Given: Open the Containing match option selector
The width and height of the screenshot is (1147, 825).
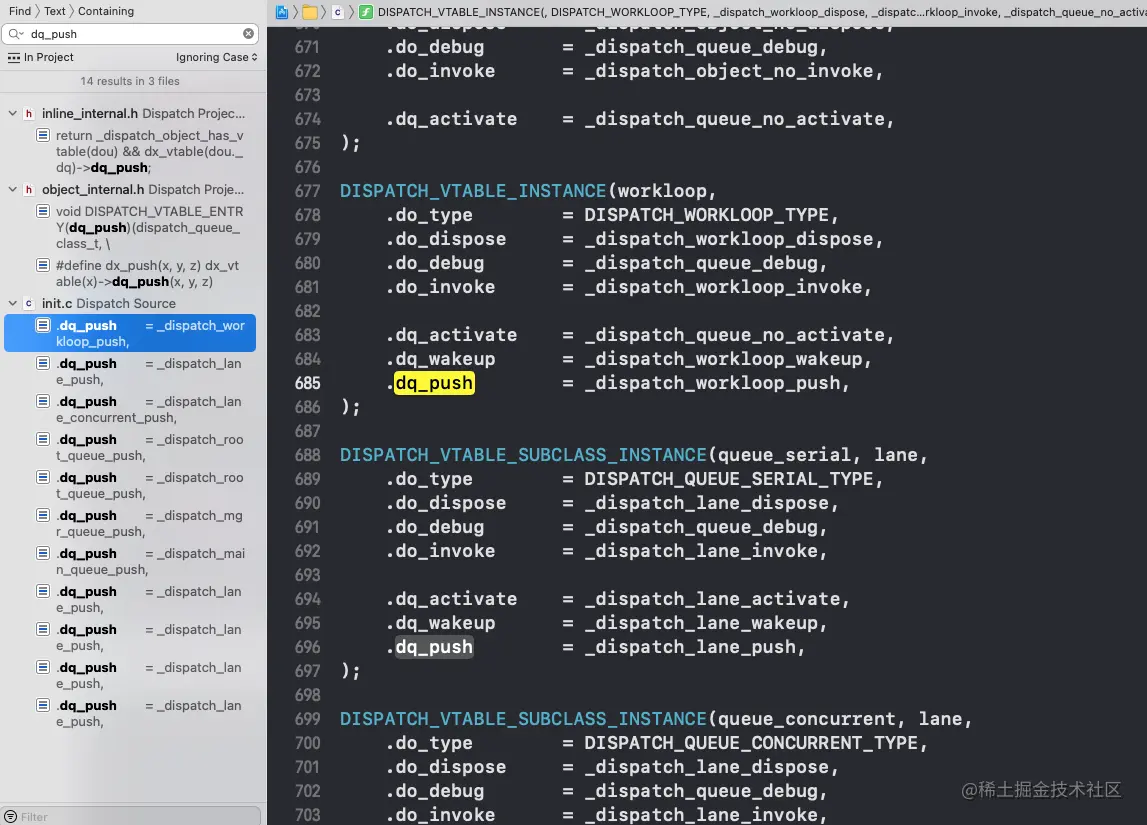Looking at the screenshot, I should [x=106, y=11].
